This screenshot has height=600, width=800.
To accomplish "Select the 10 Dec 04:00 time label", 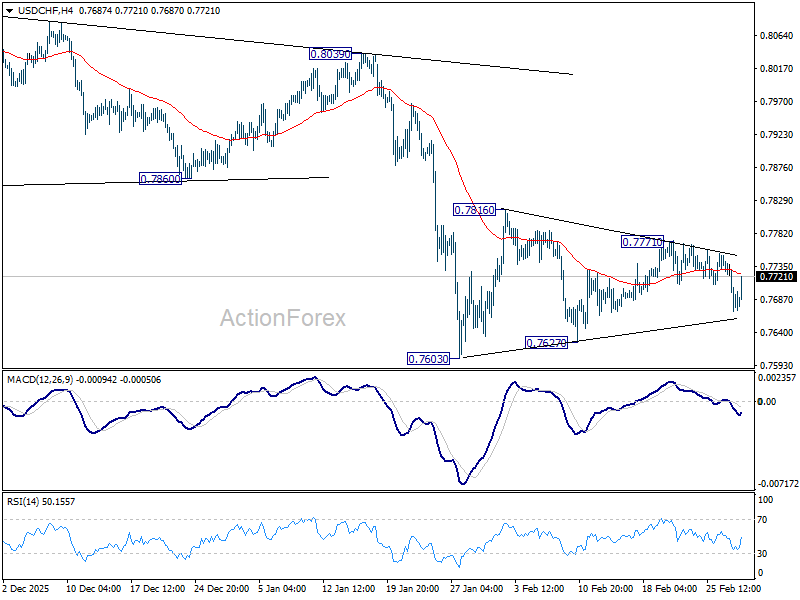I will click(93, 588).
